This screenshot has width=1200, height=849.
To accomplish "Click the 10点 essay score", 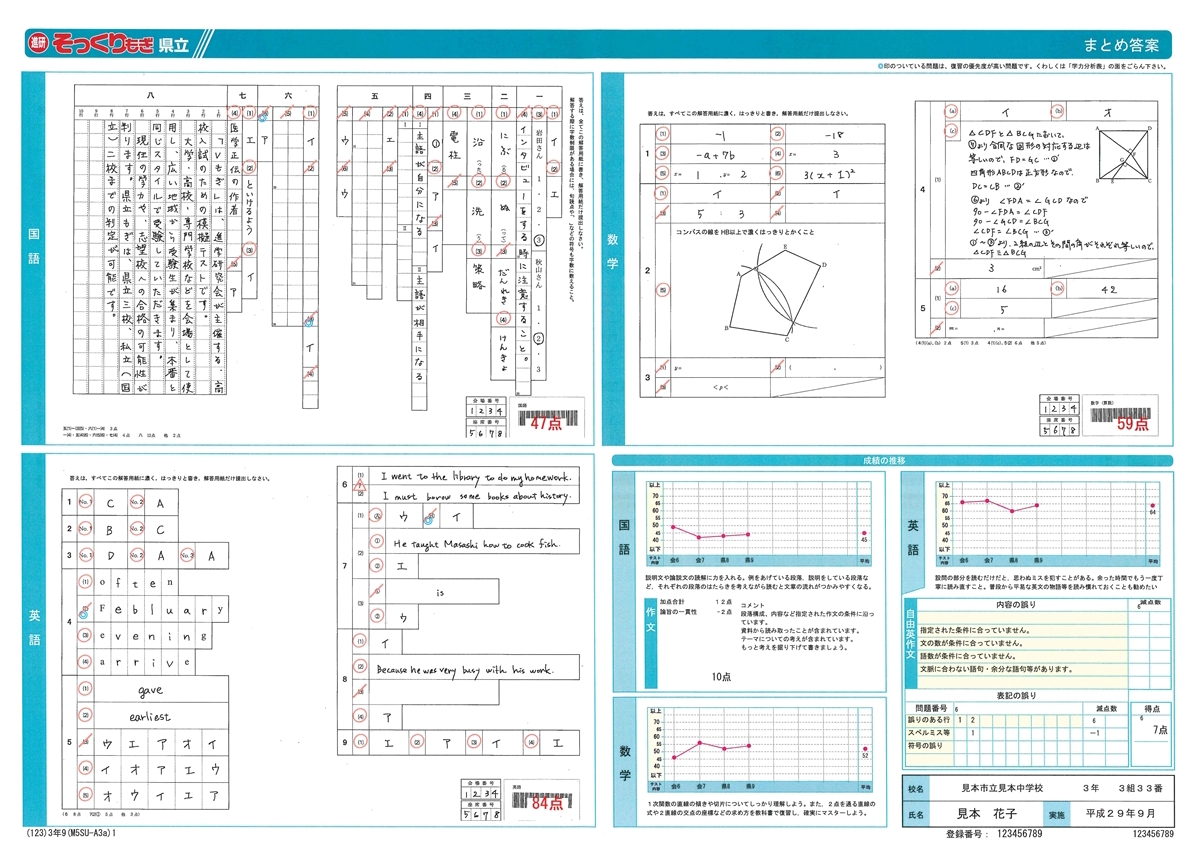I will [724, 677].
